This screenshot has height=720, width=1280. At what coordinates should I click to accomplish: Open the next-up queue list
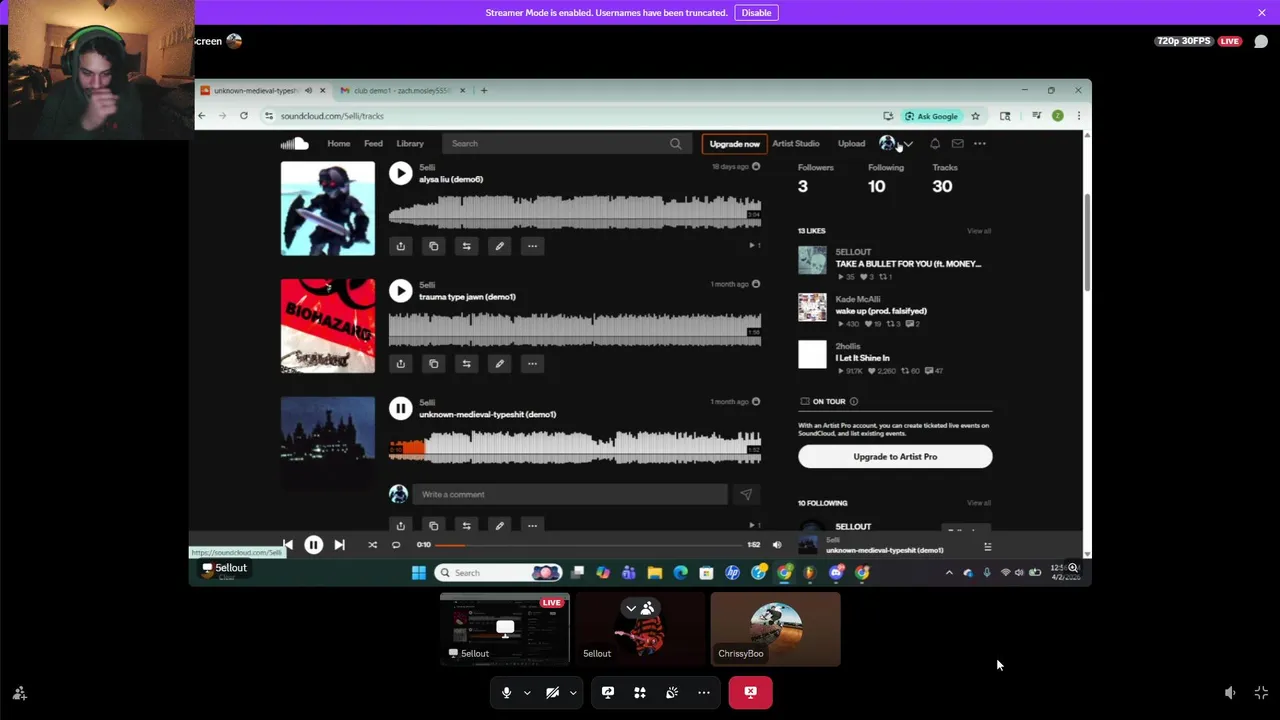tap(987, 546)
